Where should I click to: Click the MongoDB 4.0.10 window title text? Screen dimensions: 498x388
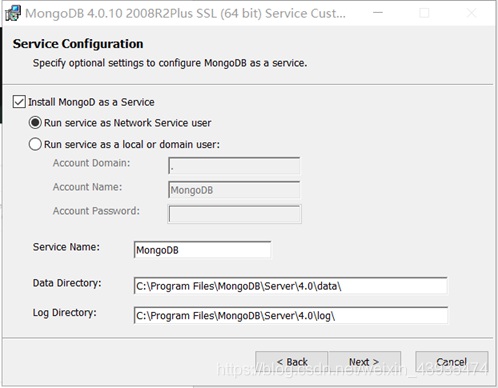[185, 13]
